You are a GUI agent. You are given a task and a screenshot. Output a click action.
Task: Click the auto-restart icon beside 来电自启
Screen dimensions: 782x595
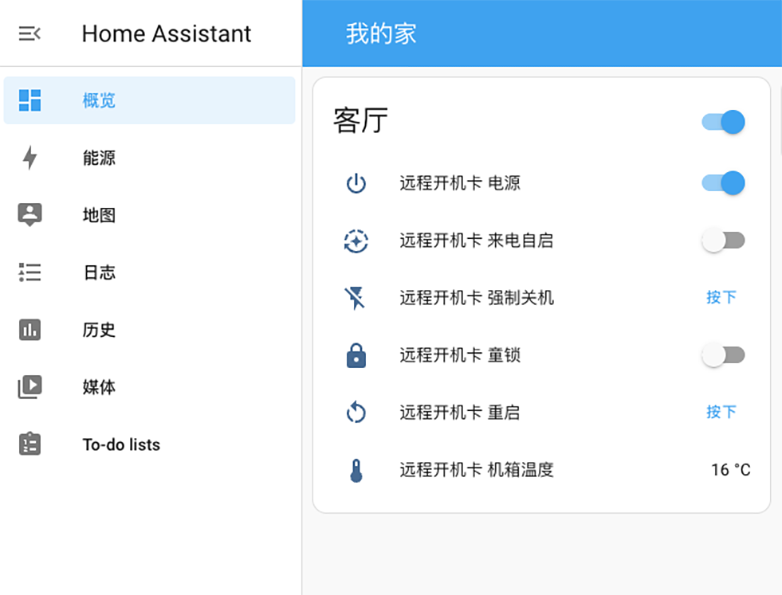356,240
